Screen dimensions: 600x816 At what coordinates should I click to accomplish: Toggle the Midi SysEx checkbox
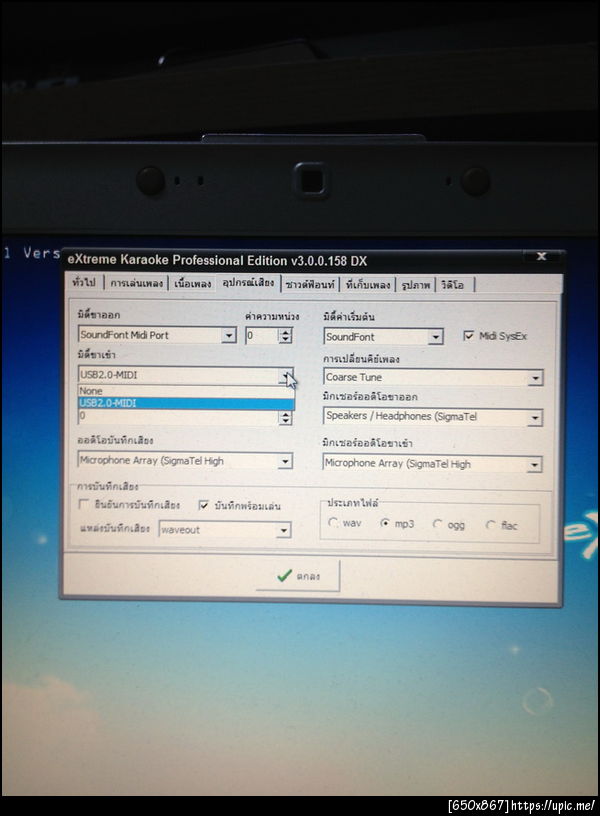pos(468,336)
